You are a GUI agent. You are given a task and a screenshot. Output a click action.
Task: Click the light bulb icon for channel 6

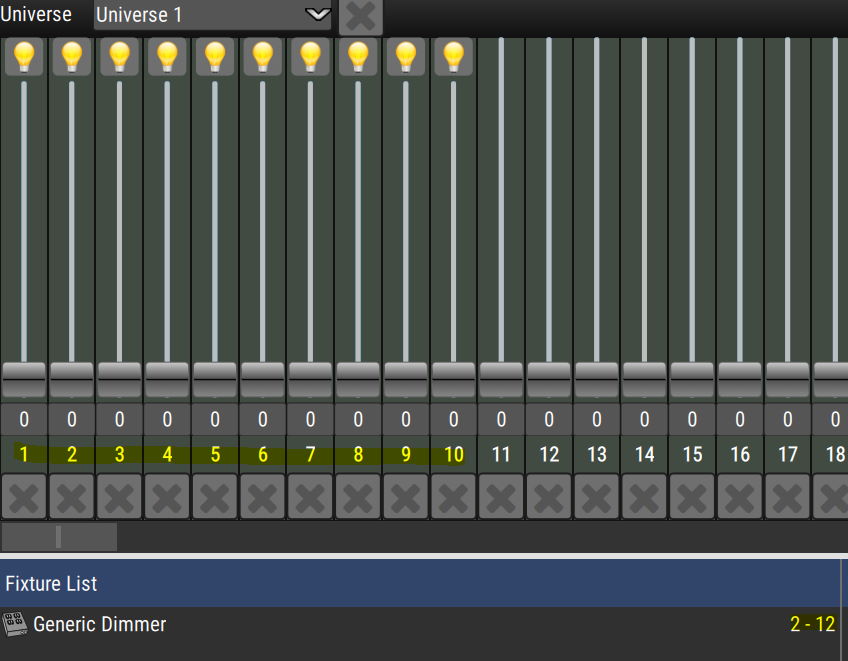pyautogui.click(x=263, y=57)
